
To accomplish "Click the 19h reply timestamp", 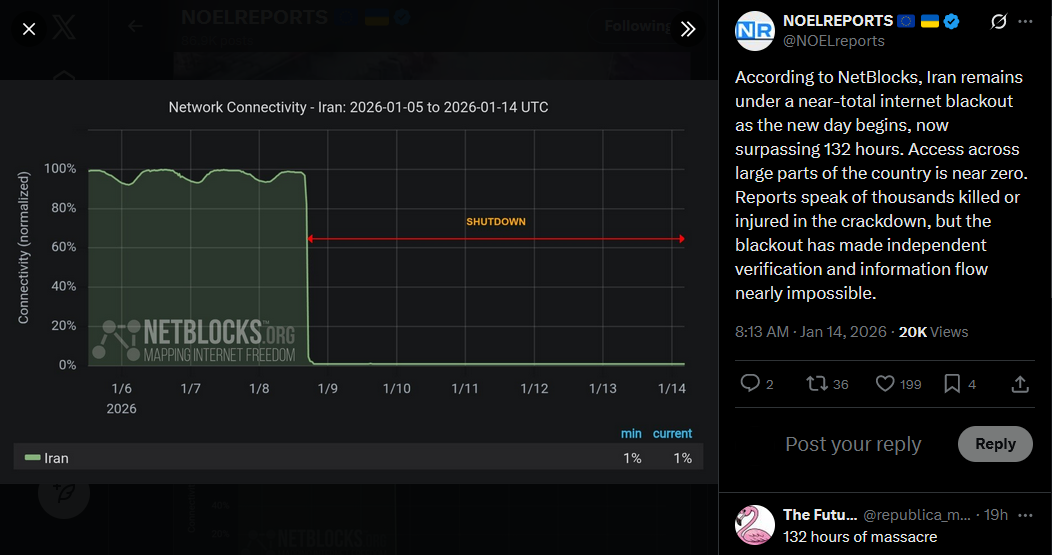I will [x=996, y=515].
